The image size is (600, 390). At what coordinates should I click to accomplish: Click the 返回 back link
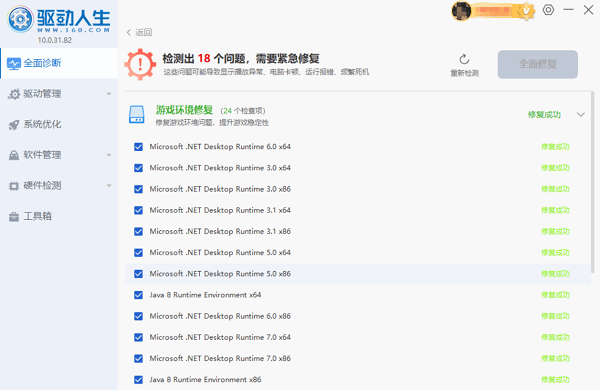click(x=143, y=32)
